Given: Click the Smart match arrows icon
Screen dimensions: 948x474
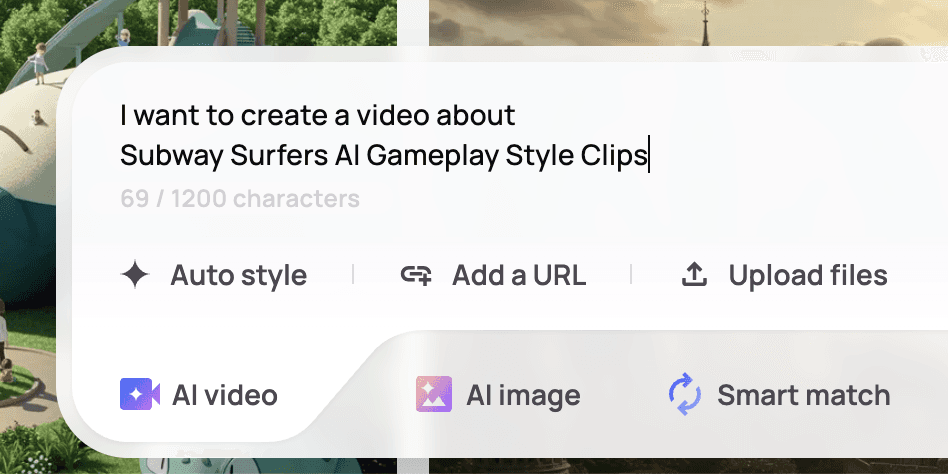Looking at the screenshot, I should click(685, 394).
